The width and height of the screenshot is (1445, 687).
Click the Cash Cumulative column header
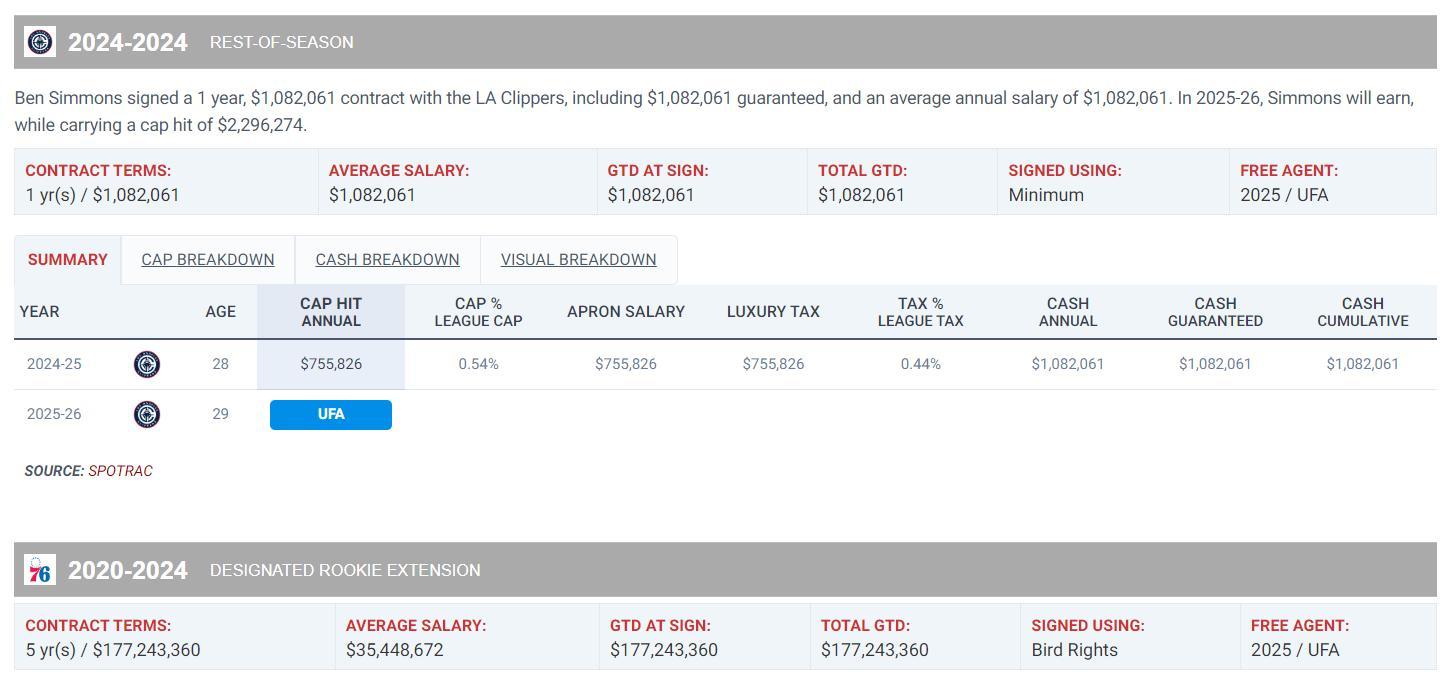[x=1363, y=312]
